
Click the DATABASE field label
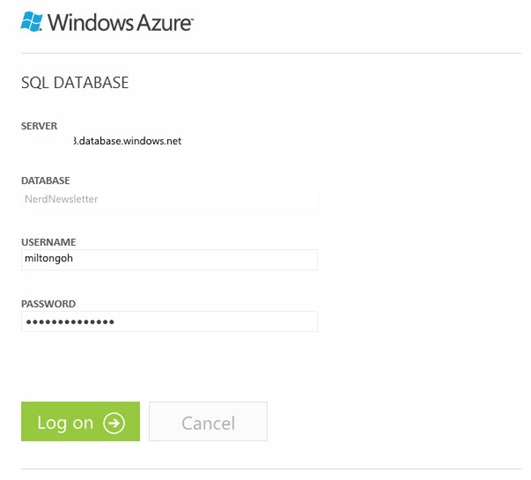click(45, 181)
